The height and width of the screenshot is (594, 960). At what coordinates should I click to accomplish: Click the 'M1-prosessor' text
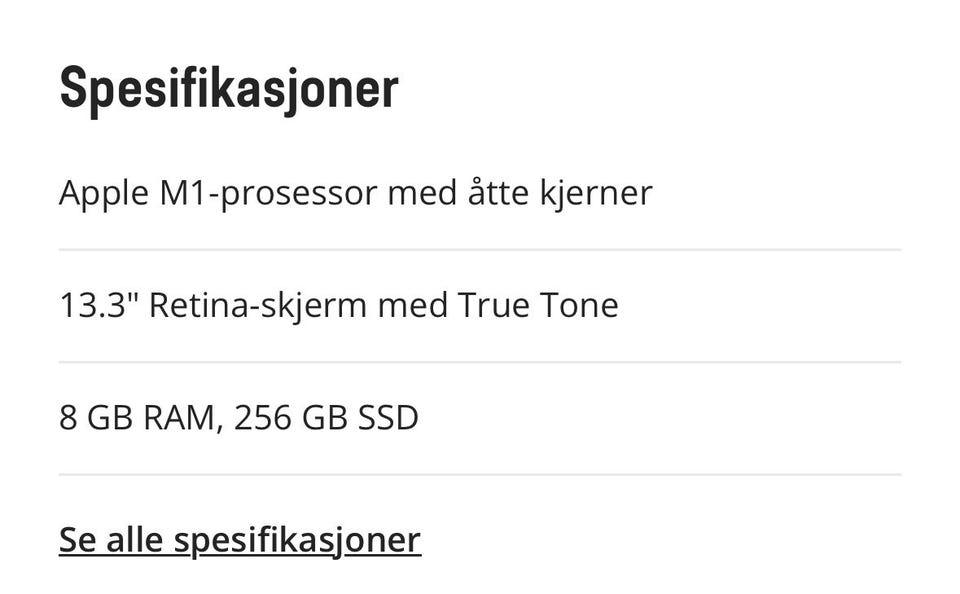point(268,192)
